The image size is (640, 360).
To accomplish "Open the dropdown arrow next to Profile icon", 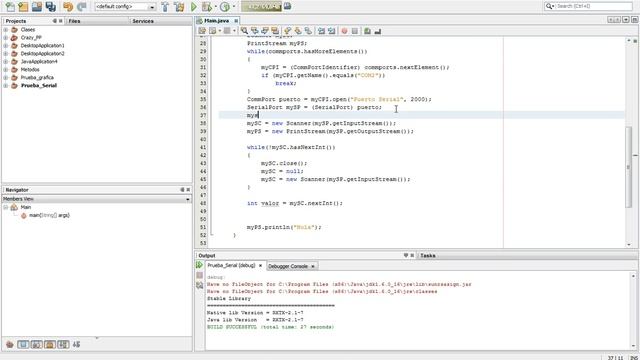I will [234, 7].
